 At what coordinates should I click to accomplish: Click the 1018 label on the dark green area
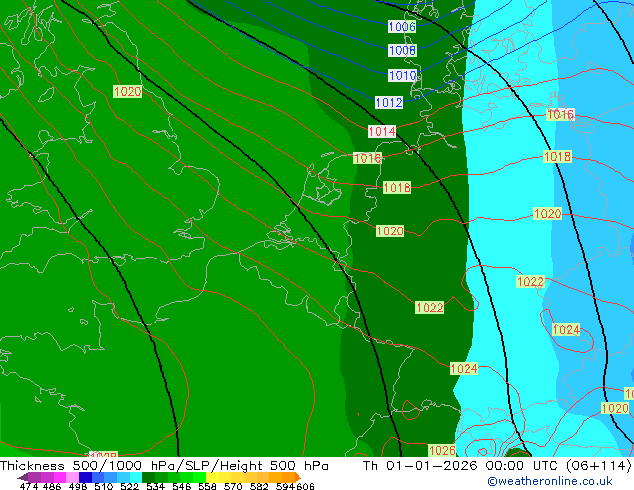397,188
